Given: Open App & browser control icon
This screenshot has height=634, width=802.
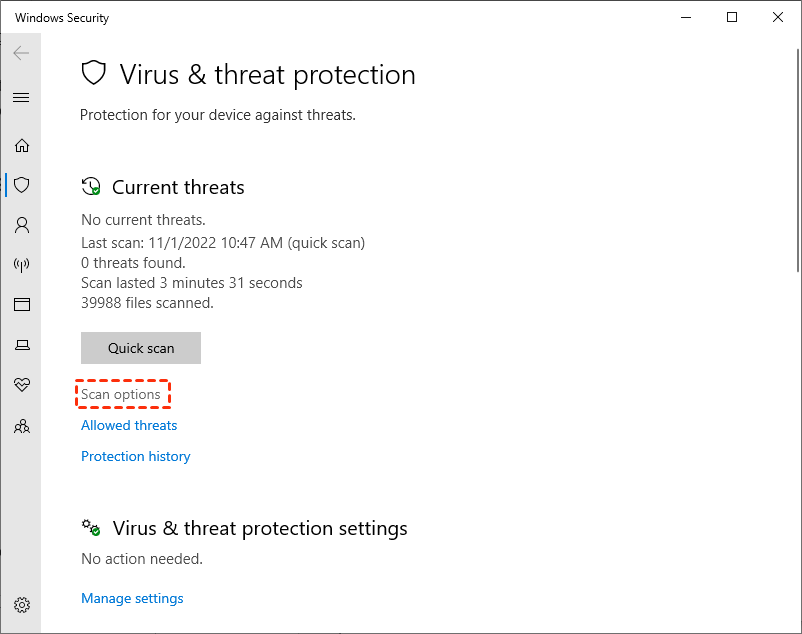Looking at the screenshot, I should point(21,305).
